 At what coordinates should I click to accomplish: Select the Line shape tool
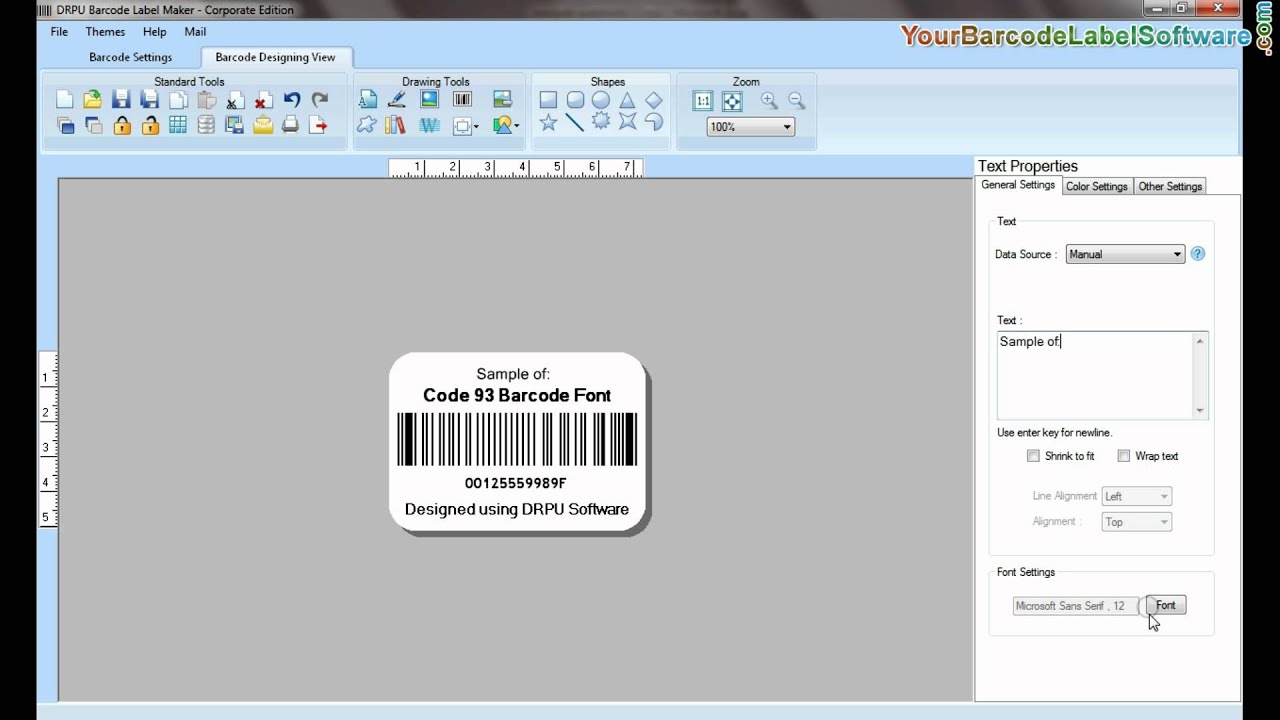(x=574, y=122)
